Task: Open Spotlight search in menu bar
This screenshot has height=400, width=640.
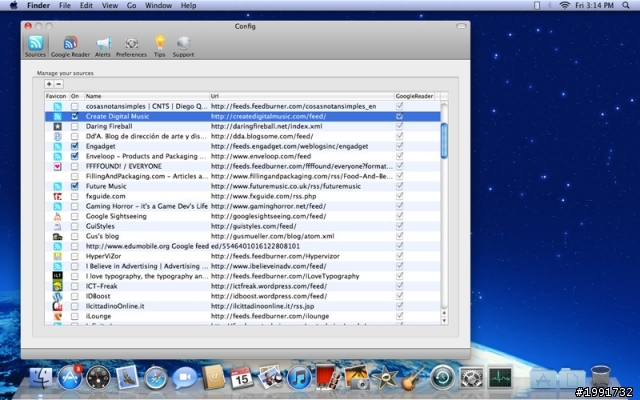Action: coord(626,5)
